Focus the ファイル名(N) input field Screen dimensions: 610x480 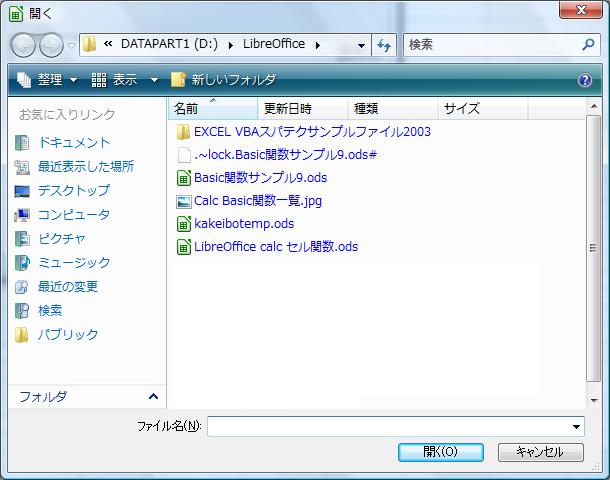click(x=389, y=426)
